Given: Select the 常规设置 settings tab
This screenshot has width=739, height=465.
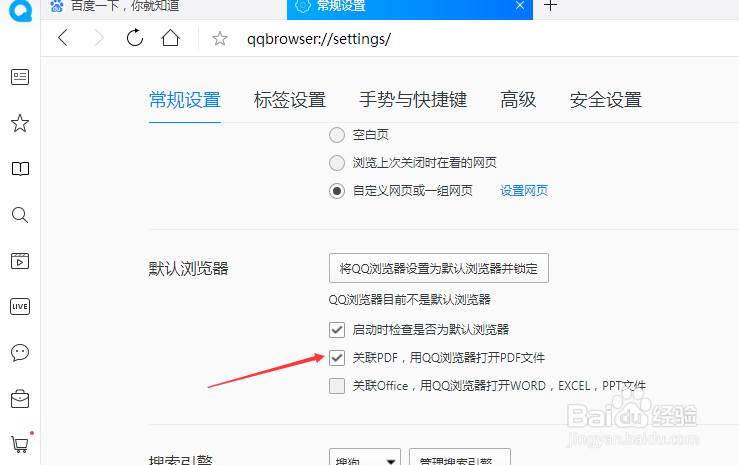Looking at the screenshot, I should coord(185,100).
